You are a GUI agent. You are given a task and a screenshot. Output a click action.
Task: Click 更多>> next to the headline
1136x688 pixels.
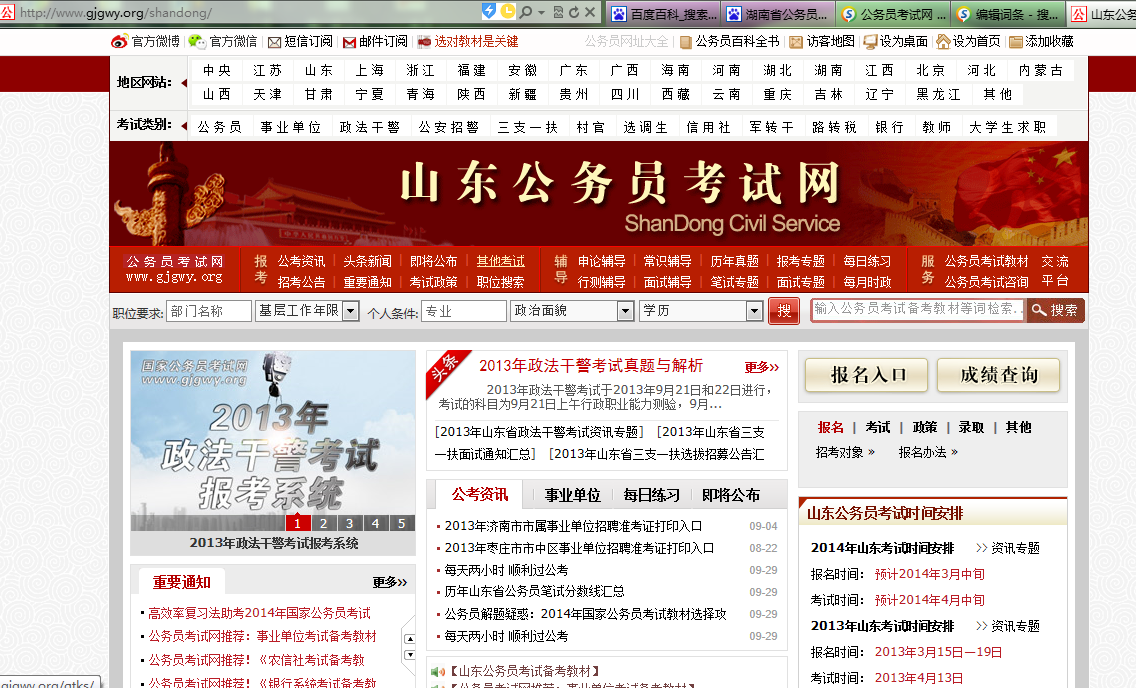click(761, 367)
